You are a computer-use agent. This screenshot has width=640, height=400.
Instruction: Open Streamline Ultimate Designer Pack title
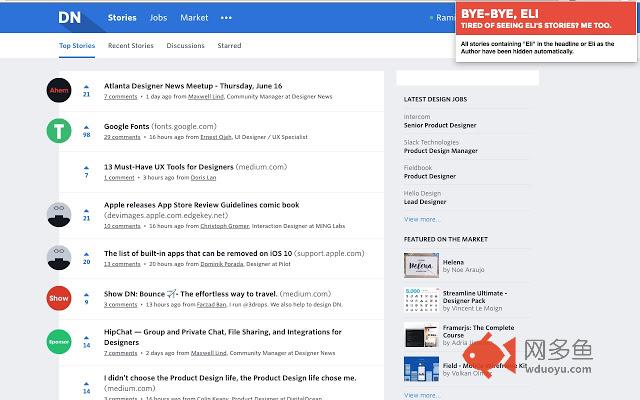(x=475, y=297)
